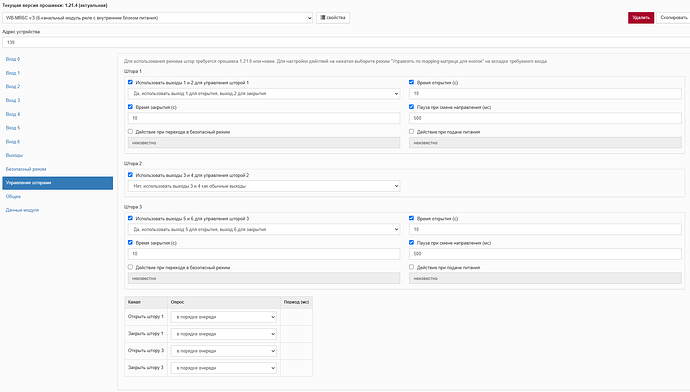Edit curtain 1 opening time field

(545, 94)
